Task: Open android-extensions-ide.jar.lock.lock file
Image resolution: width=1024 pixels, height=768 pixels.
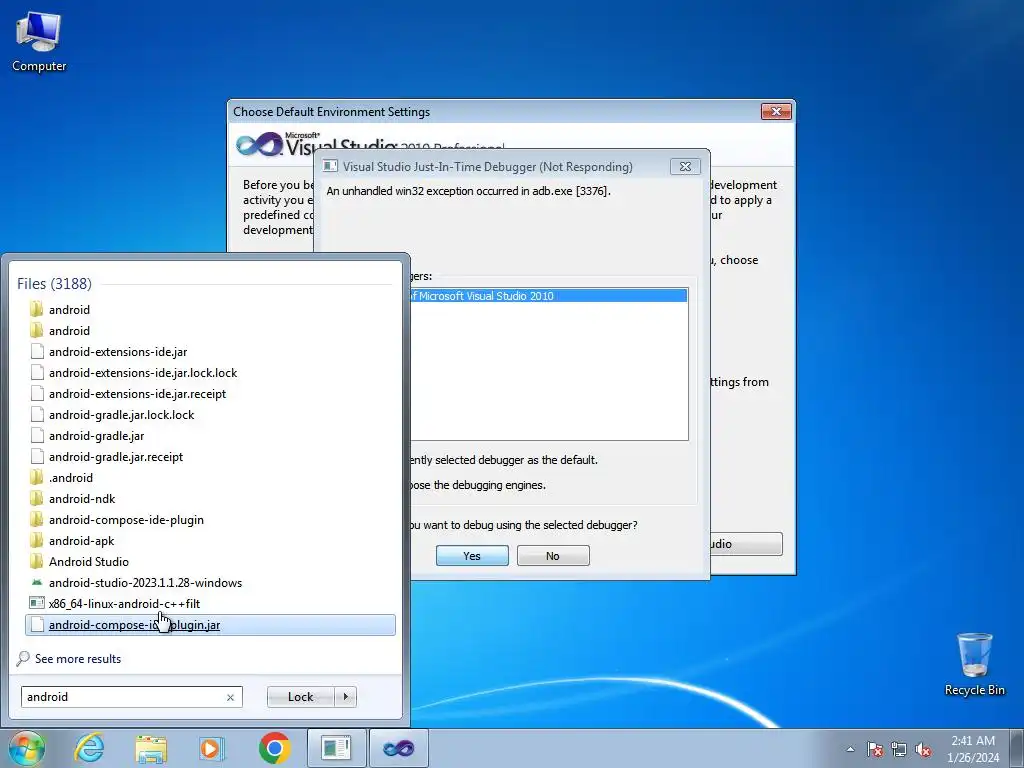Action: click(x=210, y=372)
